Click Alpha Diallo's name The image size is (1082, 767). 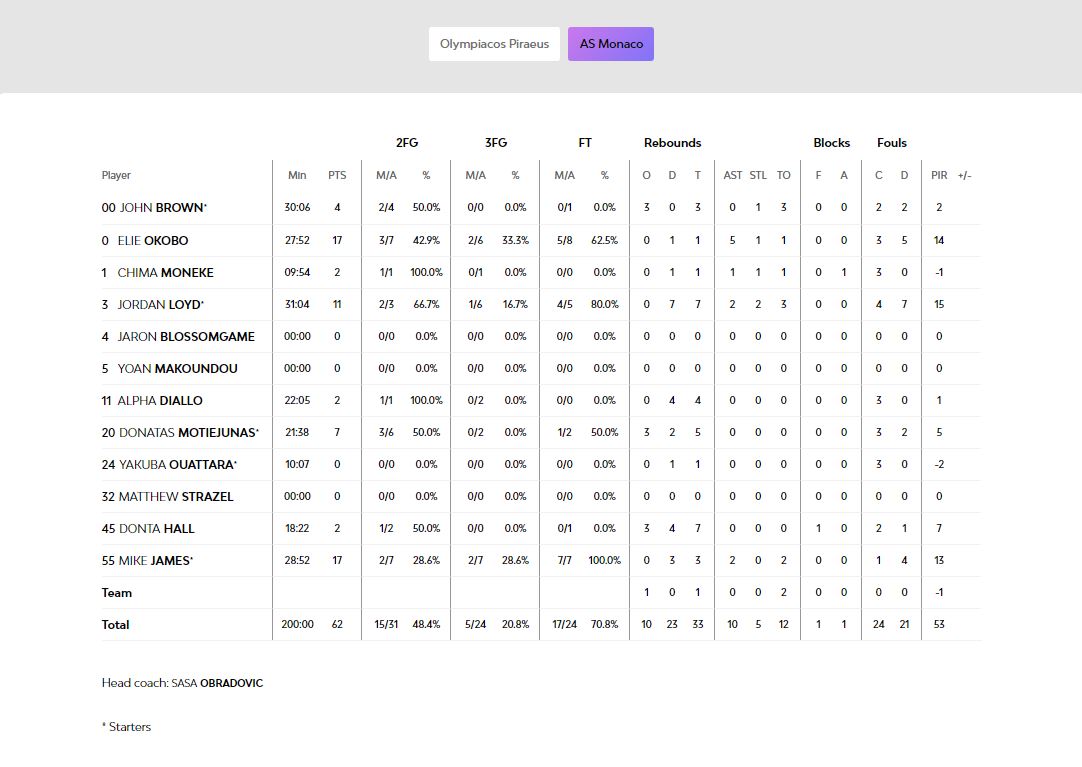(160, 400)
